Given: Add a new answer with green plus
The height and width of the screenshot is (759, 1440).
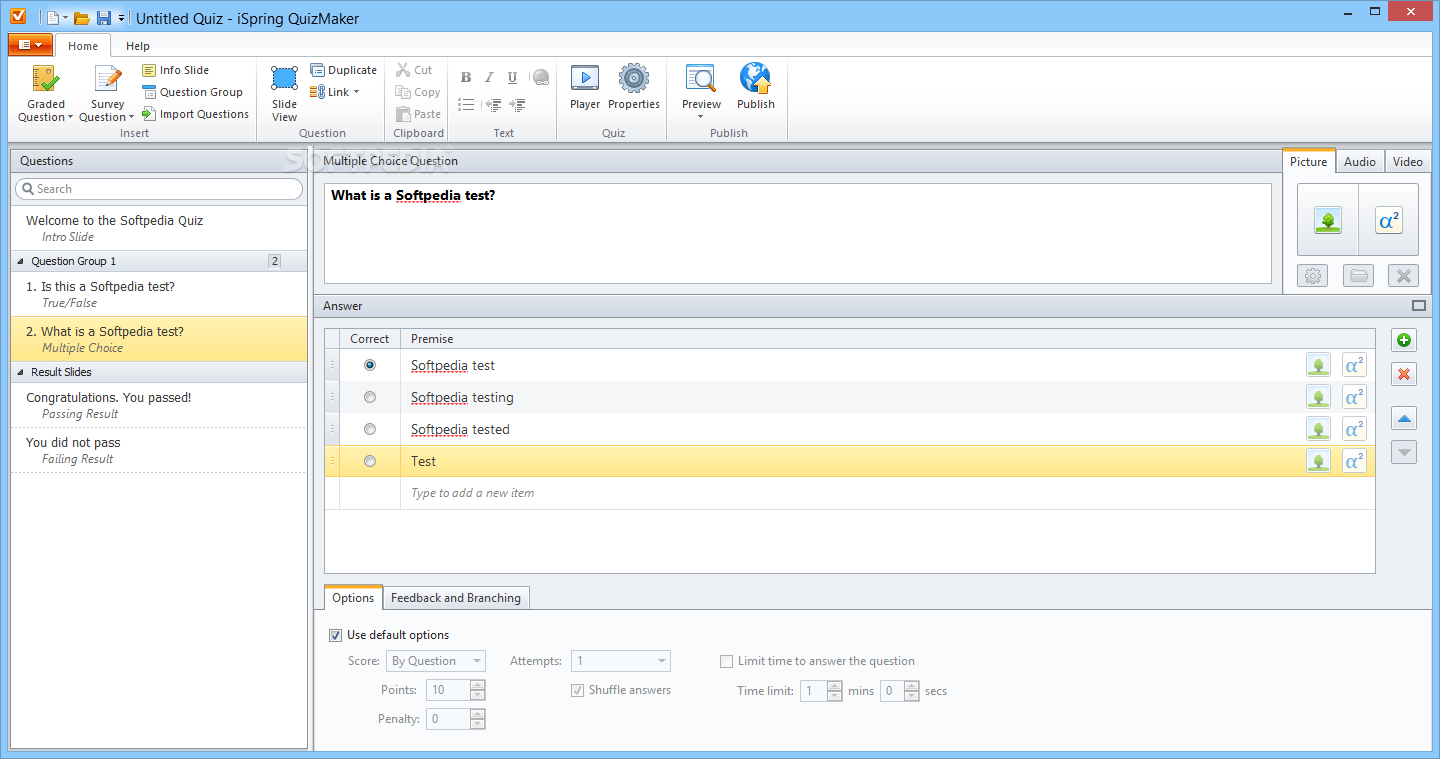Looking at the screenshot, I should click(x=1404, y=341).
